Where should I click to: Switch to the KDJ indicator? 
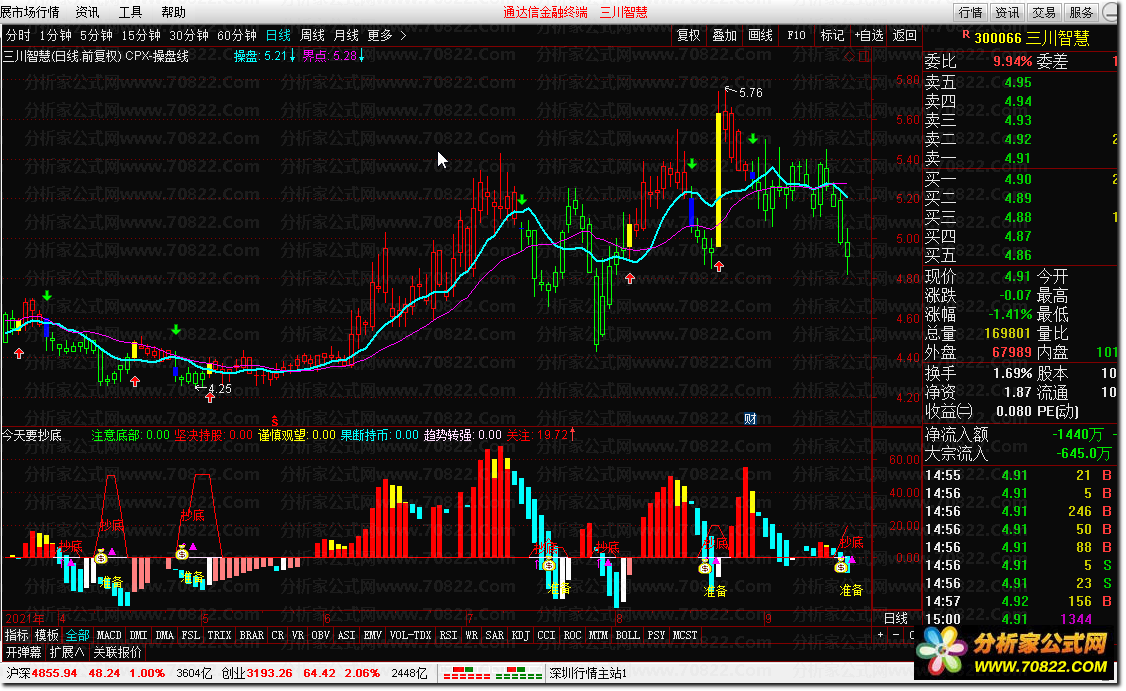point(520,635)
